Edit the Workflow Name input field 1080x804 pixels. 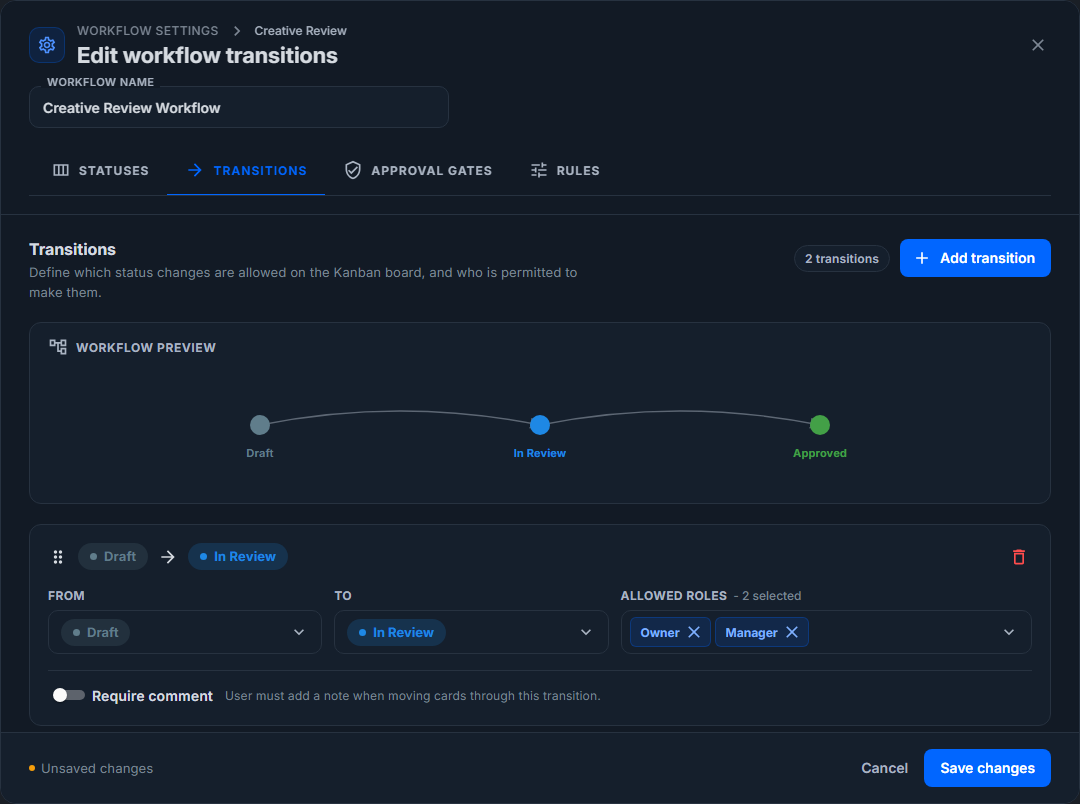(x=238, y=107)
